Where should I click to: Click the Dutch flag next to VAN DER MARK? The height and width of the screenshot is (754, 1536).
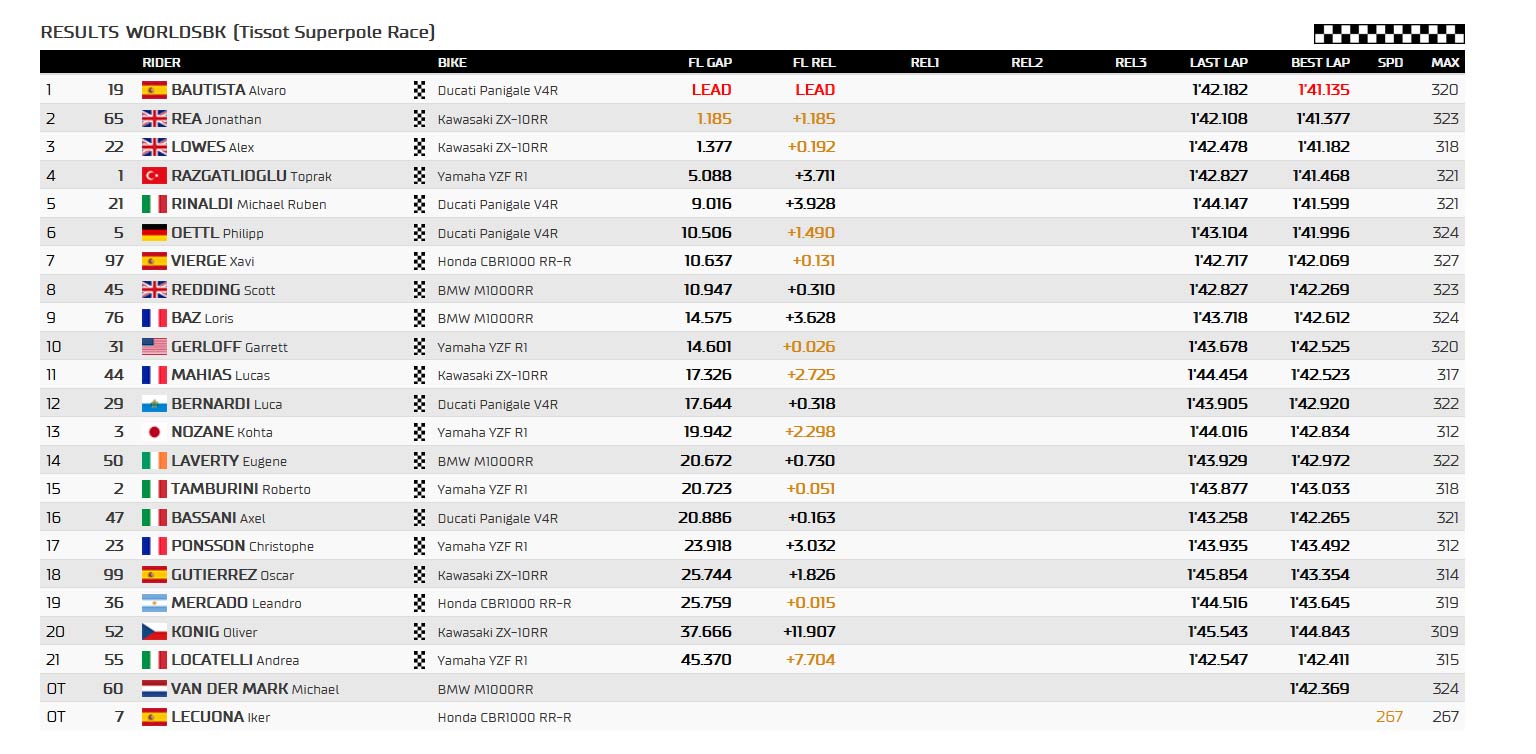(x=154, y=689)
